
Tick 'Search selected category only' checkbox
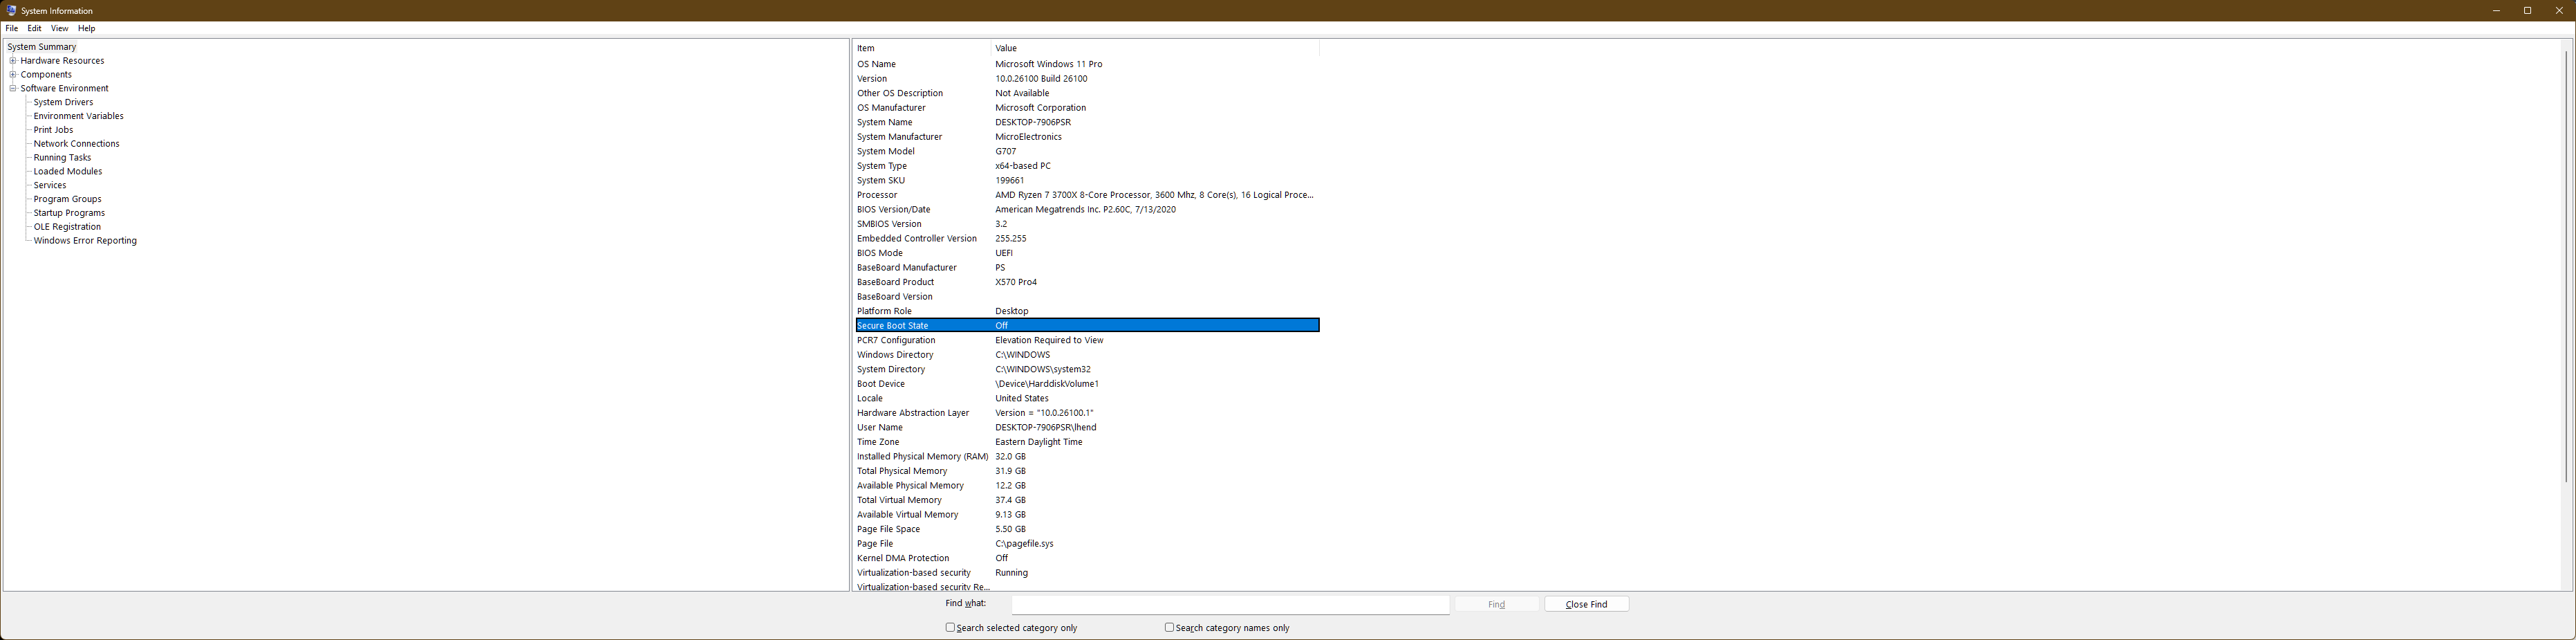950,628
